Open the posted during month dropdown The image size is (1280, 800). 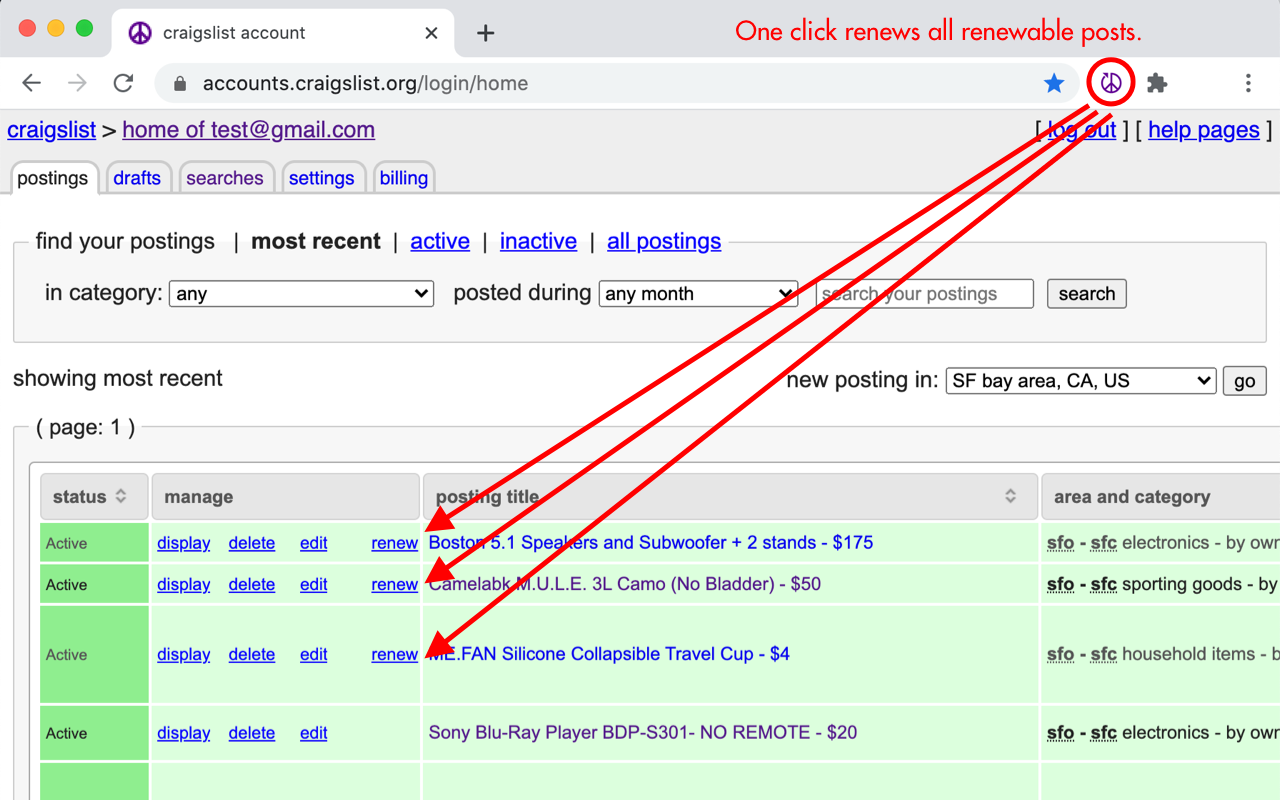[x=698, y=294]
